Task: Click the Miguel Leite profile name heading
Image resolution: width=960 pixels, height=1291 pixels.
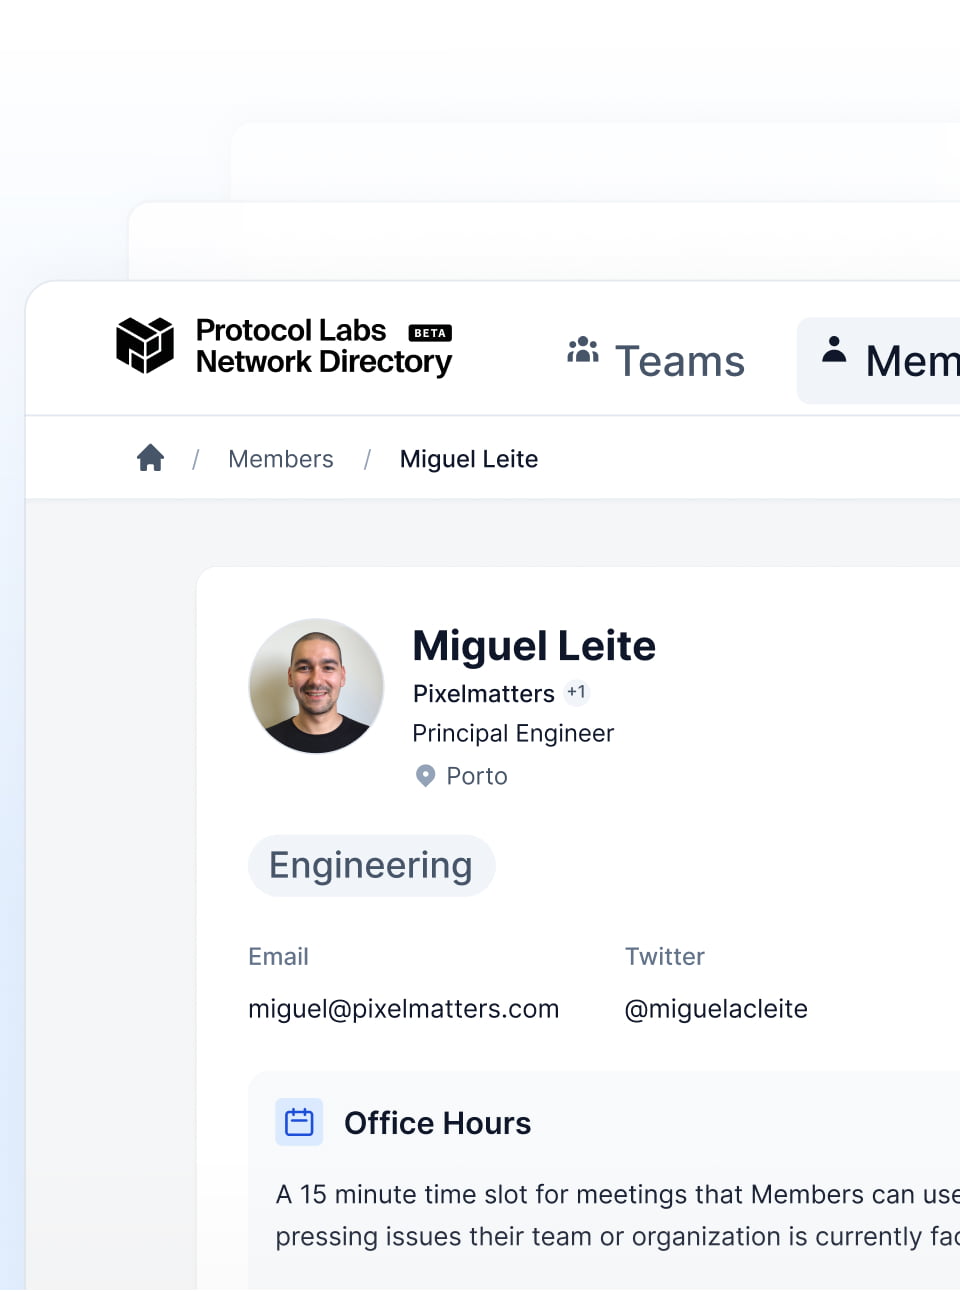Action: [534, 646]
